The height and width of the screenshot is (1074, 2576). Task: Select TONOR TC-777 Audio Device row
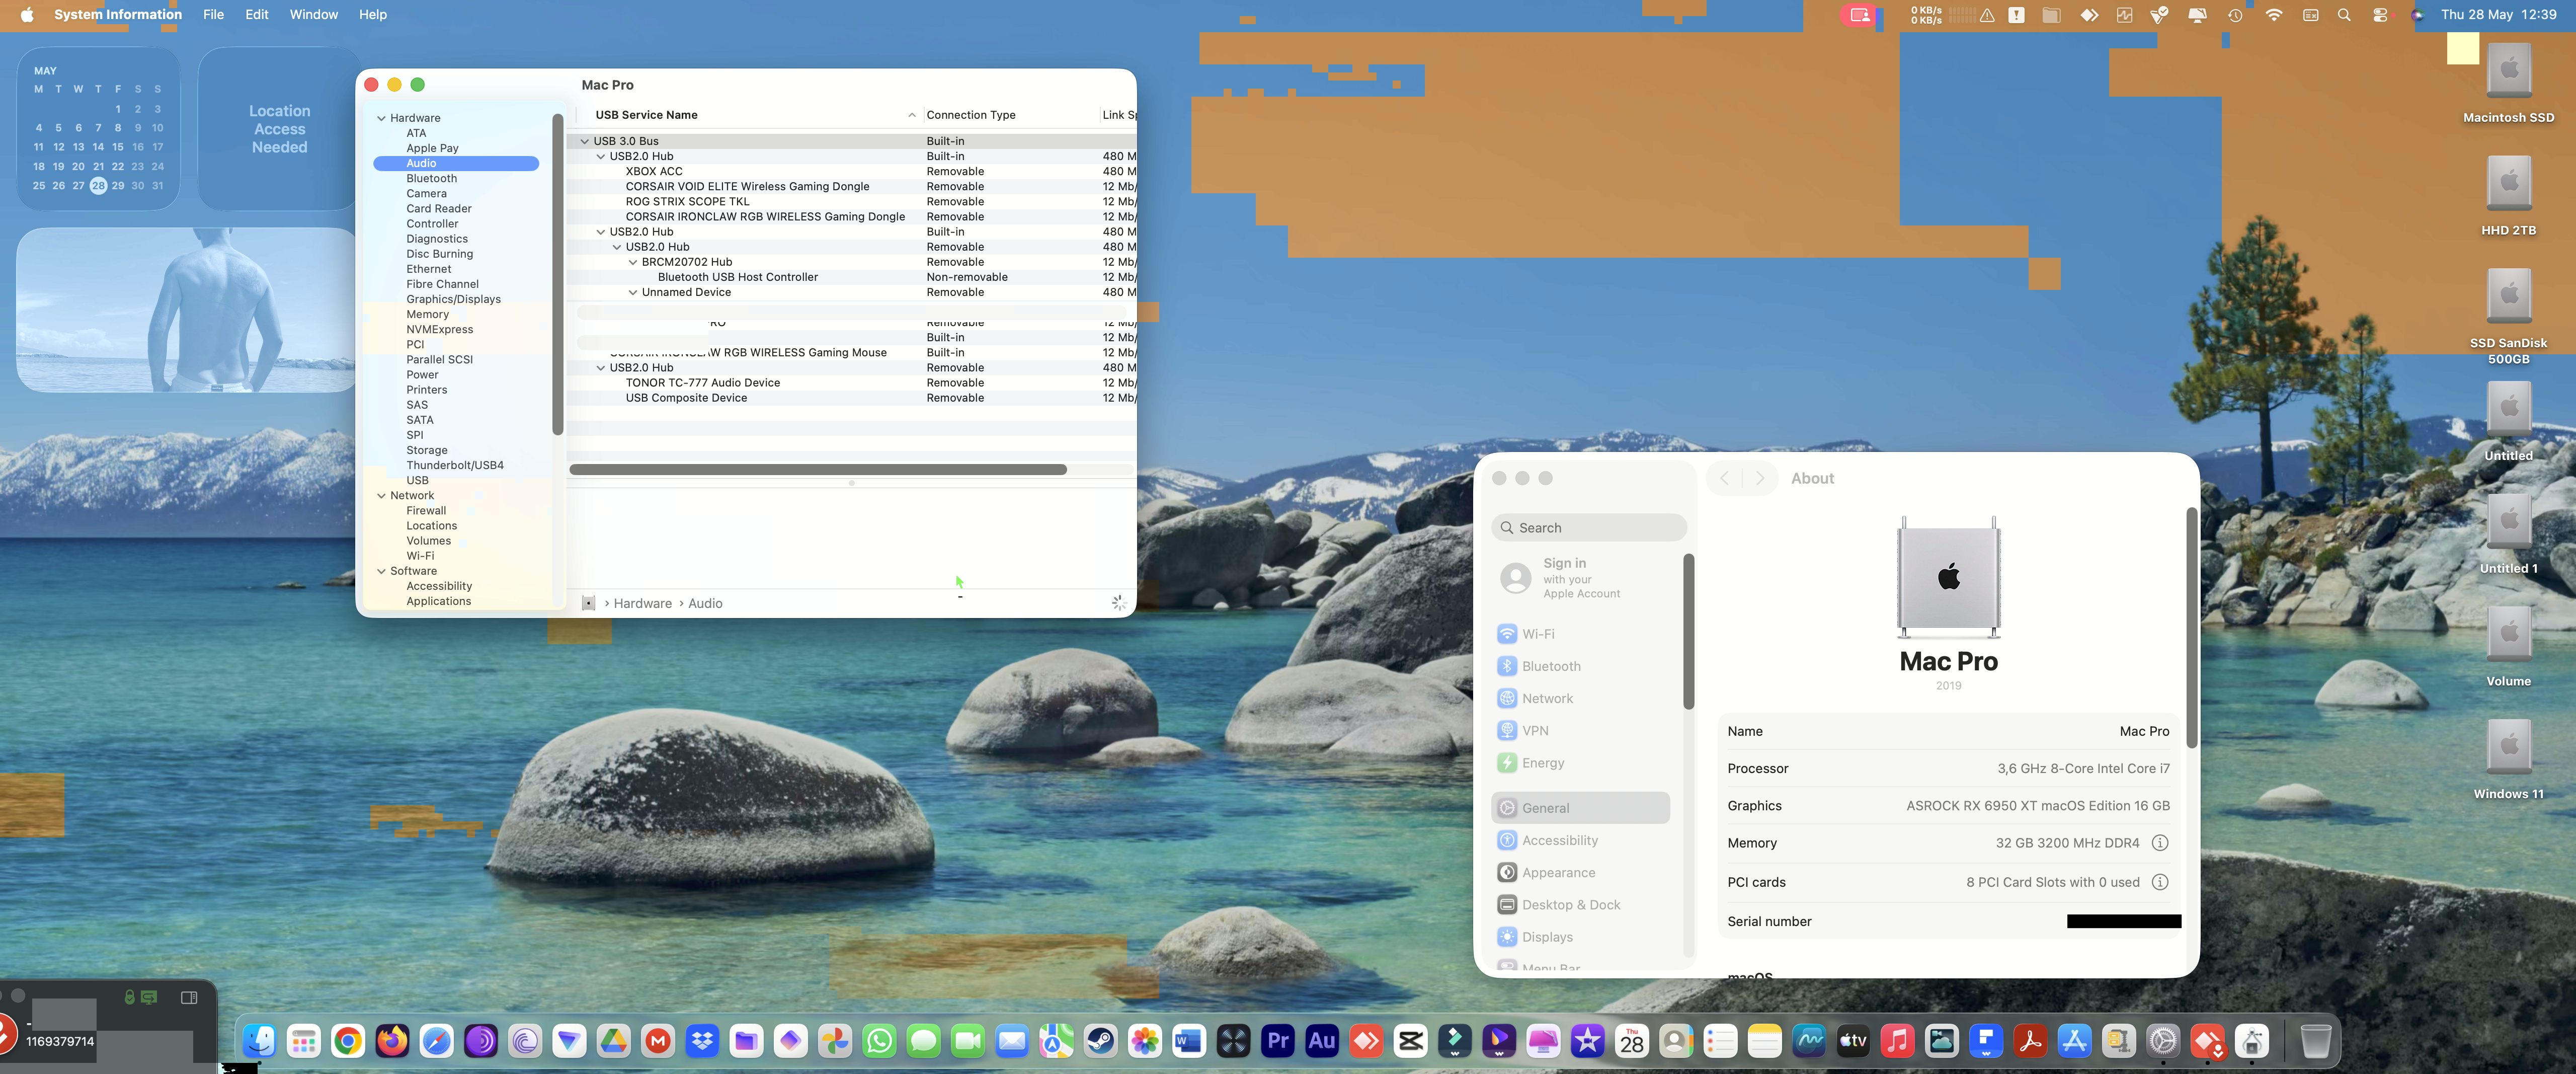851,383
